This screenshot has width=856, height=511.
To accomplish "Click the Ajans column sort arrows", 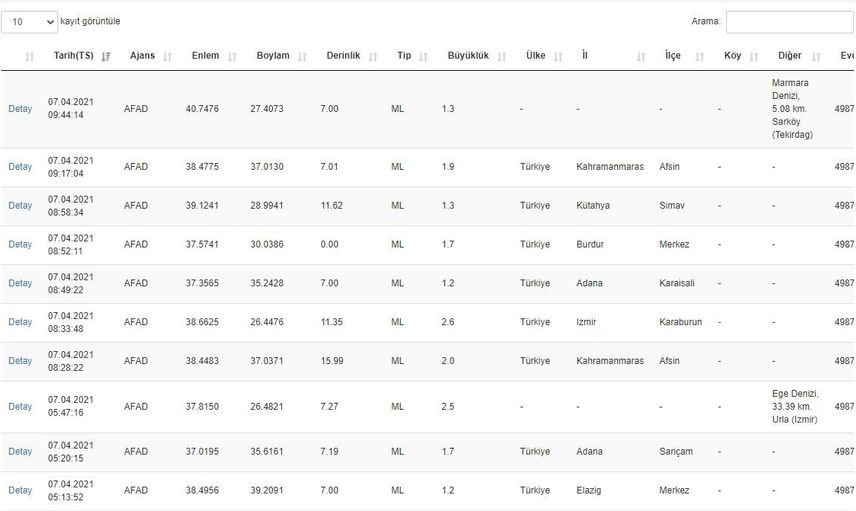I will [168, 56].
